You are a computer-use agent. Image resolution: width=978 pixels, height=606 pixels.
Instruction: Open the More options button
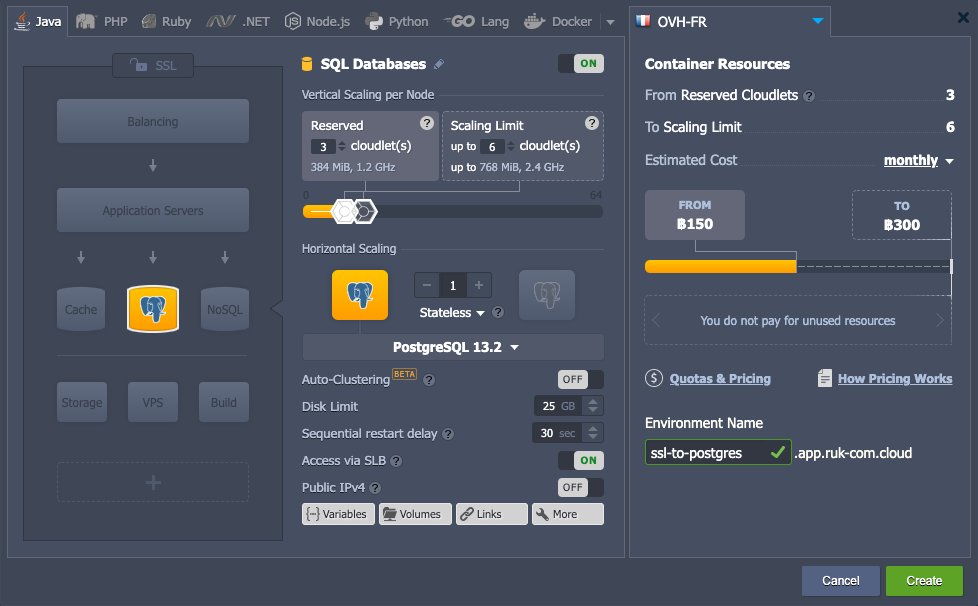568,514
